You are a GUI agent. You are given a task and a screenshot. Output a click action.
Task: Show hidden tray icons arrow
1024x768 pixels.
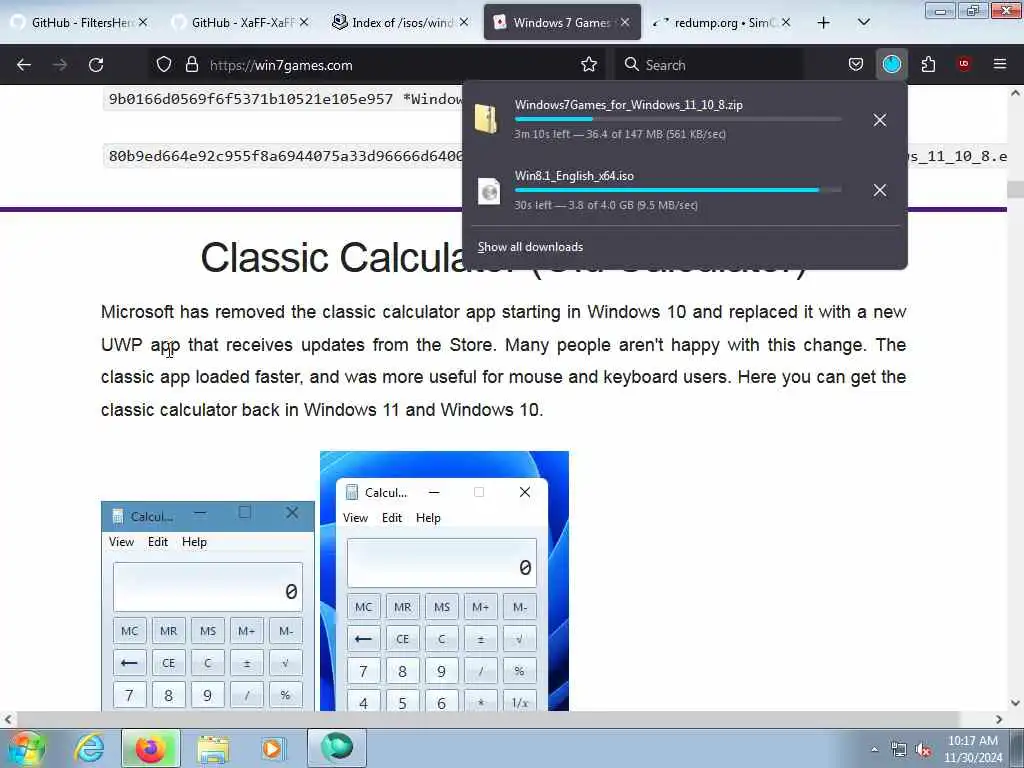click(x=874, y=749)
